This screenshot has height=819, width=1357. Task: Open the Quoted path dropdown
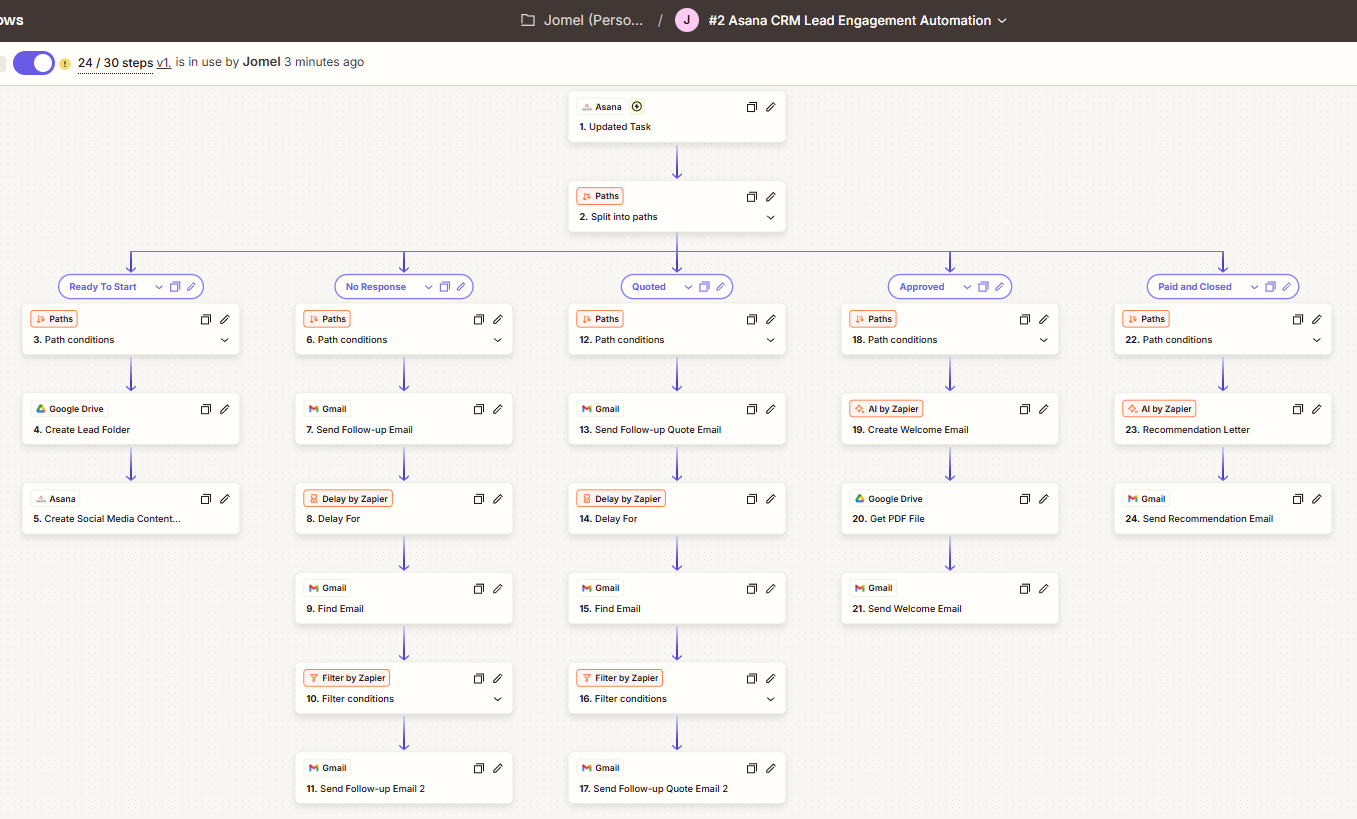[x=687, y=287]
